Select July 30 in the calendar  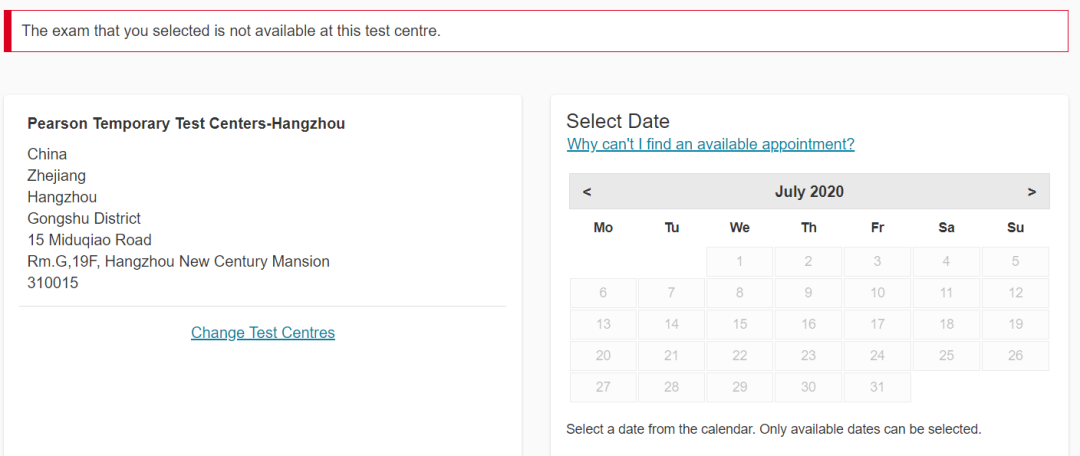[809, 387]
